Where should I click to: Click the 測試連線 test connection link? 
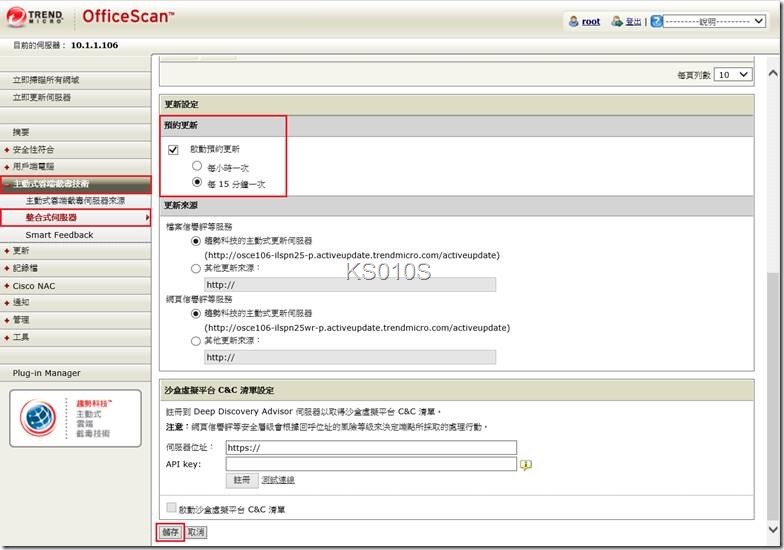point(278,480)
